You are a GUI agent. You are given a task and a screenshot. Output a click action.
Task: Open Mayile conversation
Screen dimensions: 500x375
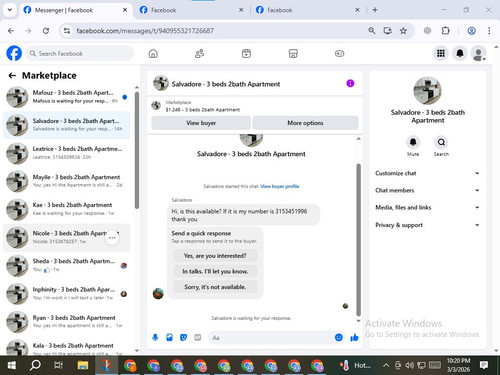[67, 181]
